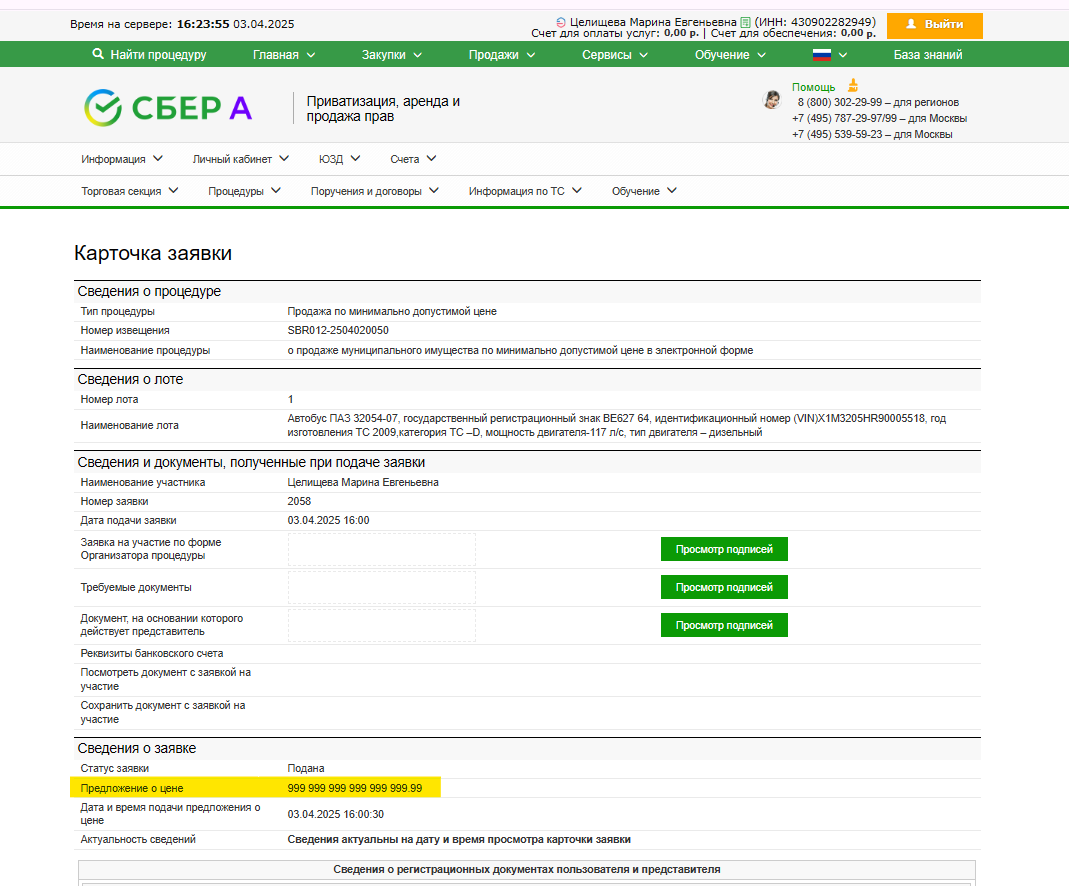The height and width of the screenshot is (886, 1069).
Task: Click the server time 16:23:55
Action: coord(203,24)
